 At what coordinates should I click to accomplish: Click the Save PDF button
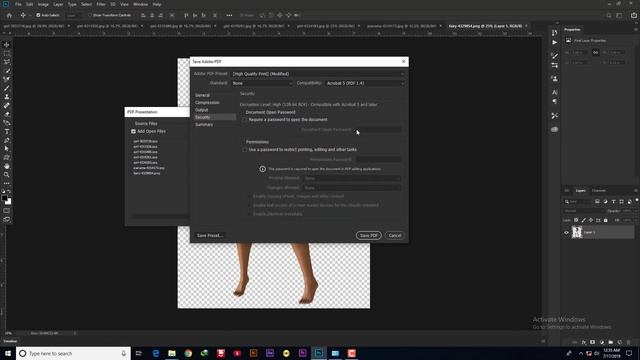coord(369,236)
